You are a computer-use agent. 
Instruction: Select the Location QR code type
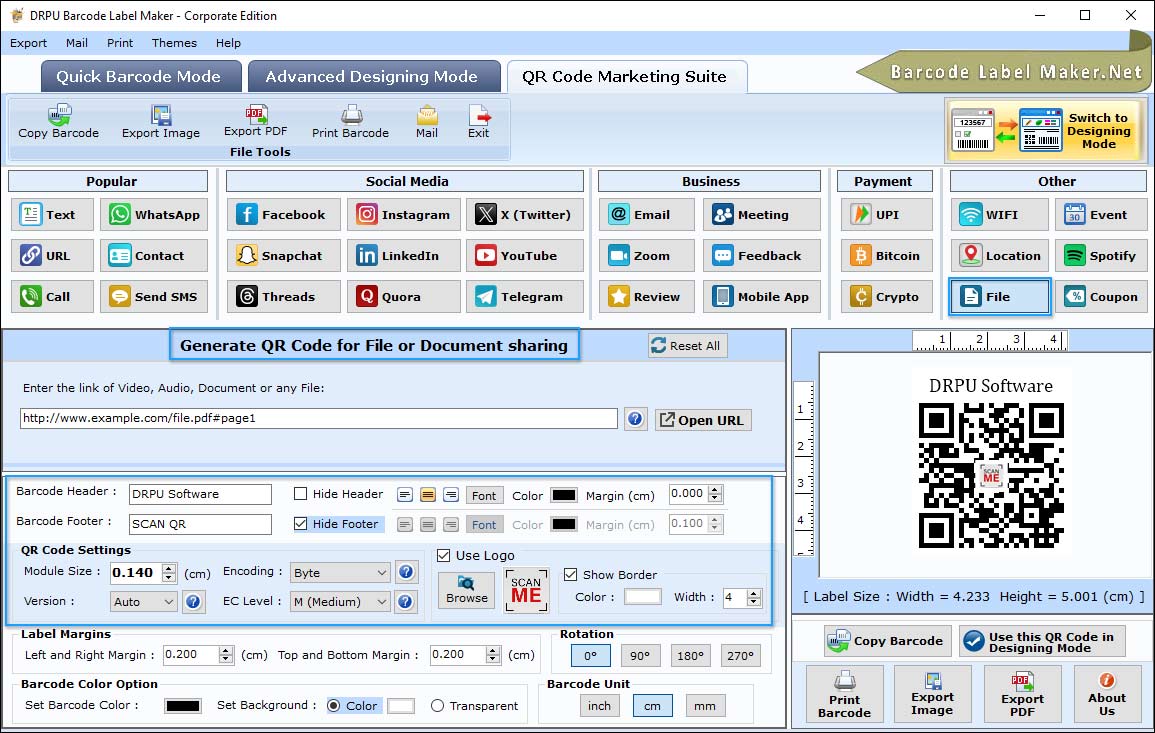(1000, 256)
